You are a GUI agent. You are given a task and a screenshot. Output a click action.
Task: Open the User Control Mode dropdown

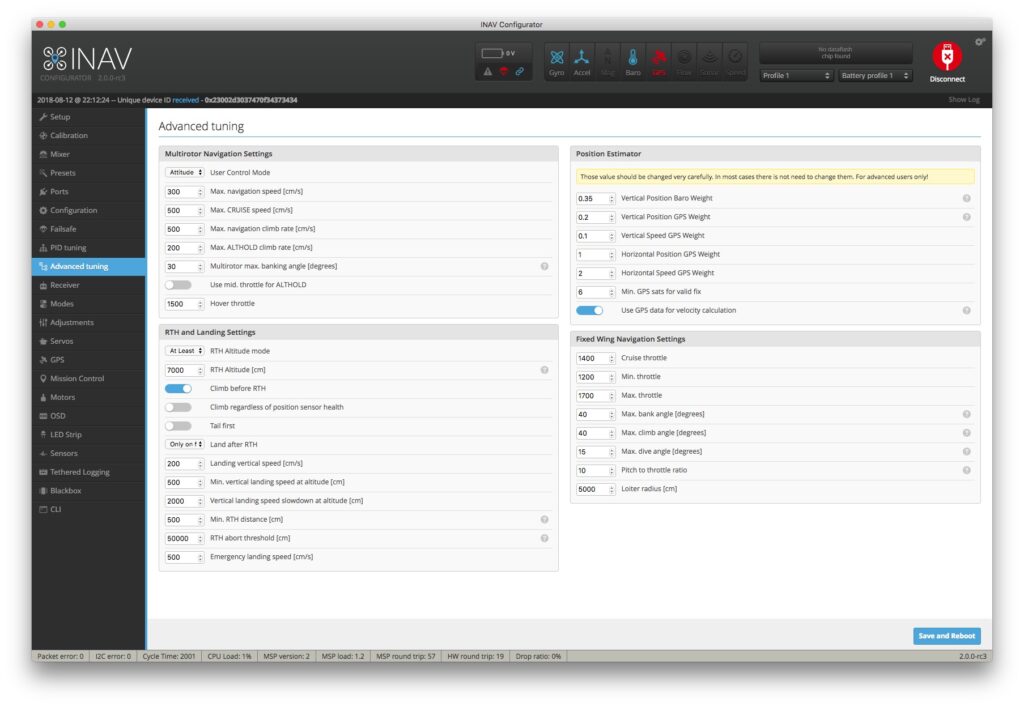pyautogui.click(x=185, y=173)
